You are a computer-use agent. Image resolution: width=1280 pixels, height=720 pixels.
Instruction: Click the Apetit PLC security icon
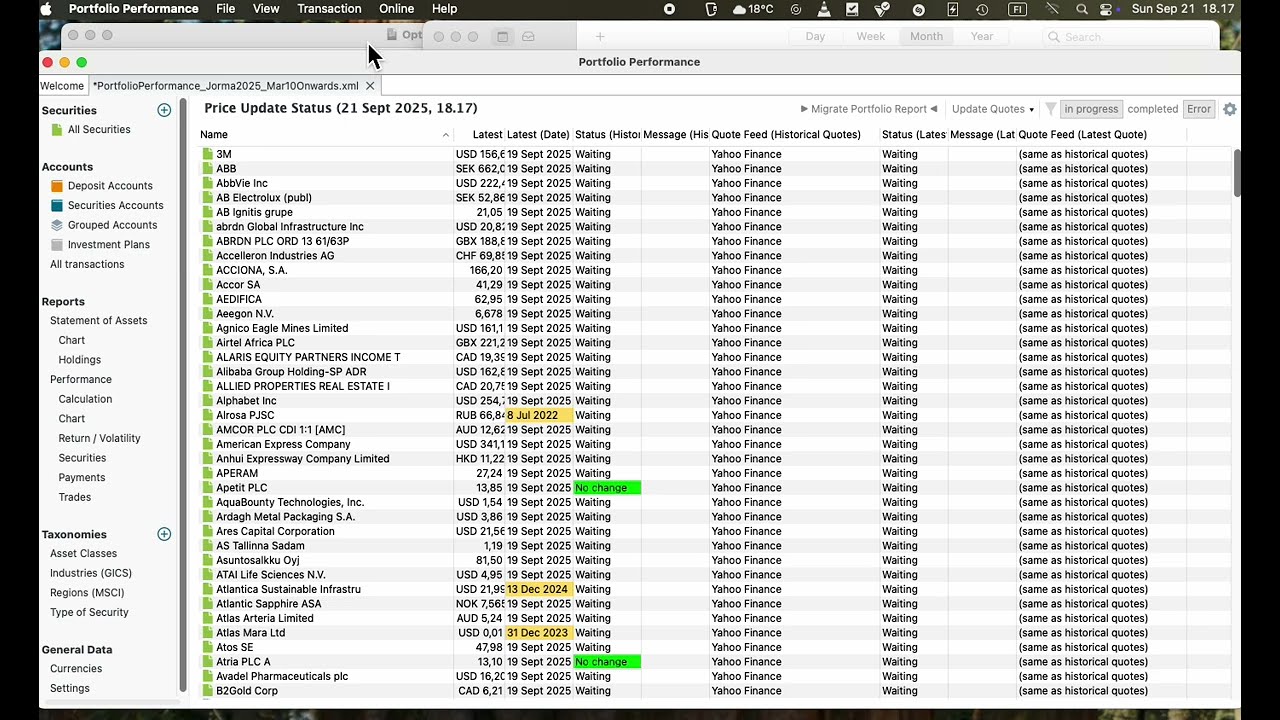pos(208,488)
